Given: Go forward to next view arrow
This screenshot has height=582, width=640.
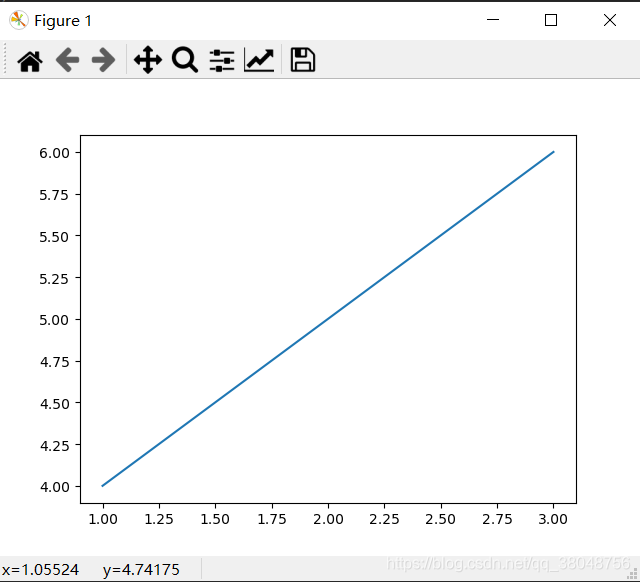Looking at the screenshot, I should point(104,60).
